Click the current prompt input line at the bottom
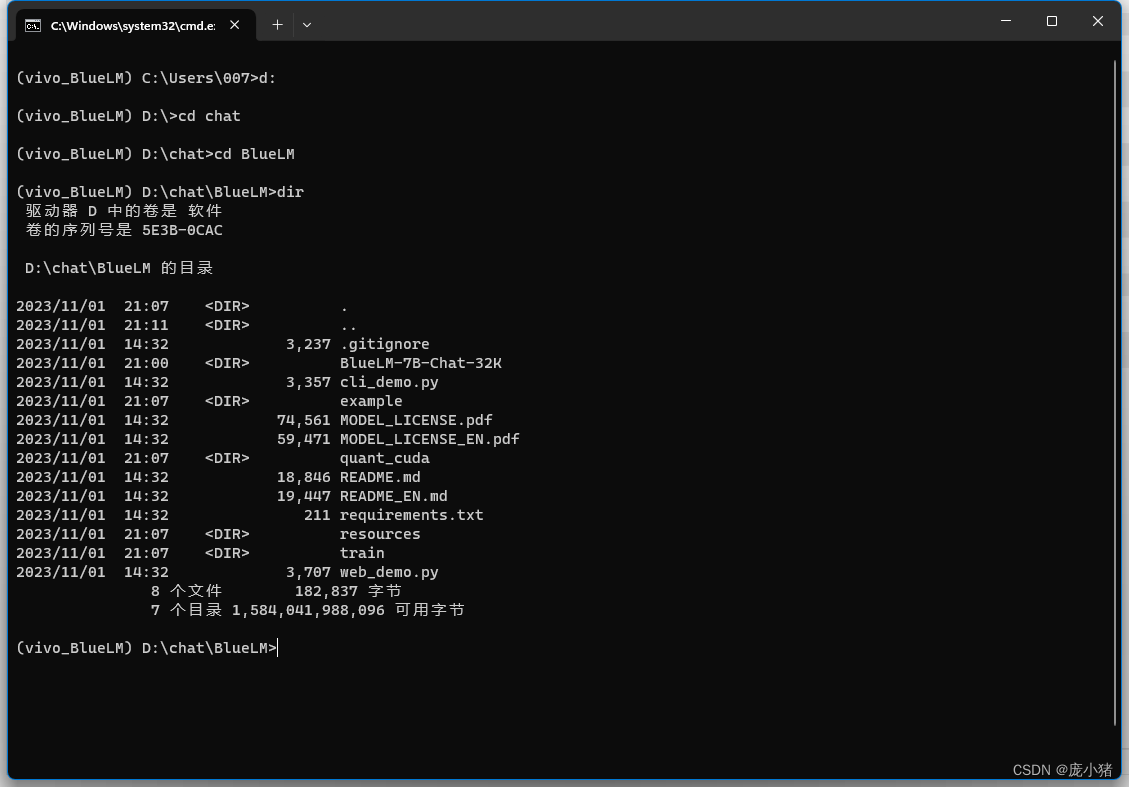The width and height of the screenshot is (1129, 787). tap(147, 648)
